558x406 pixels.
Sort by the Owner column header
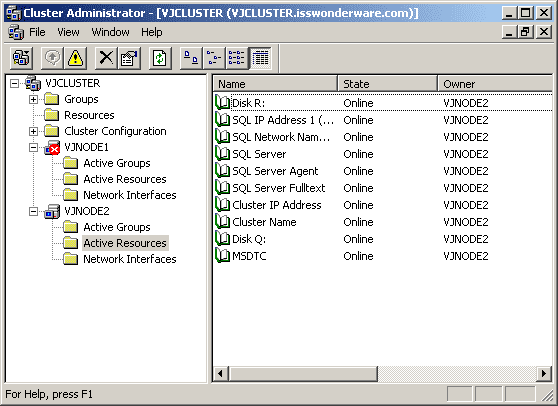(495, 84)
